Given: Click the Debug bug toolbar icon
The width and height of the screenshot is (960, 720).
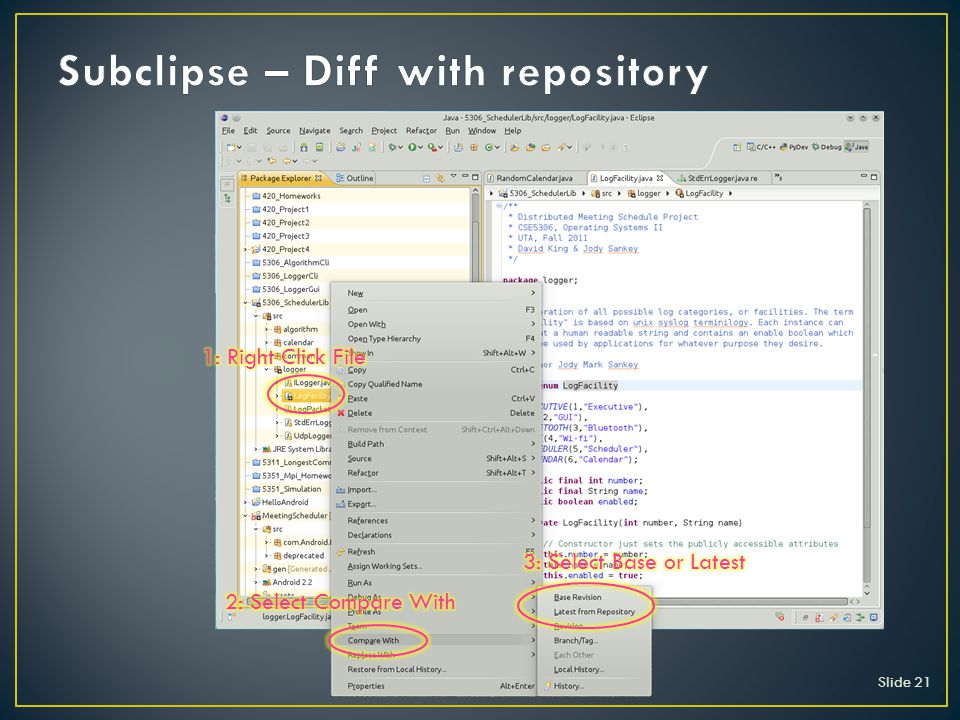Looking at the screenshot, I should [392, 147].
